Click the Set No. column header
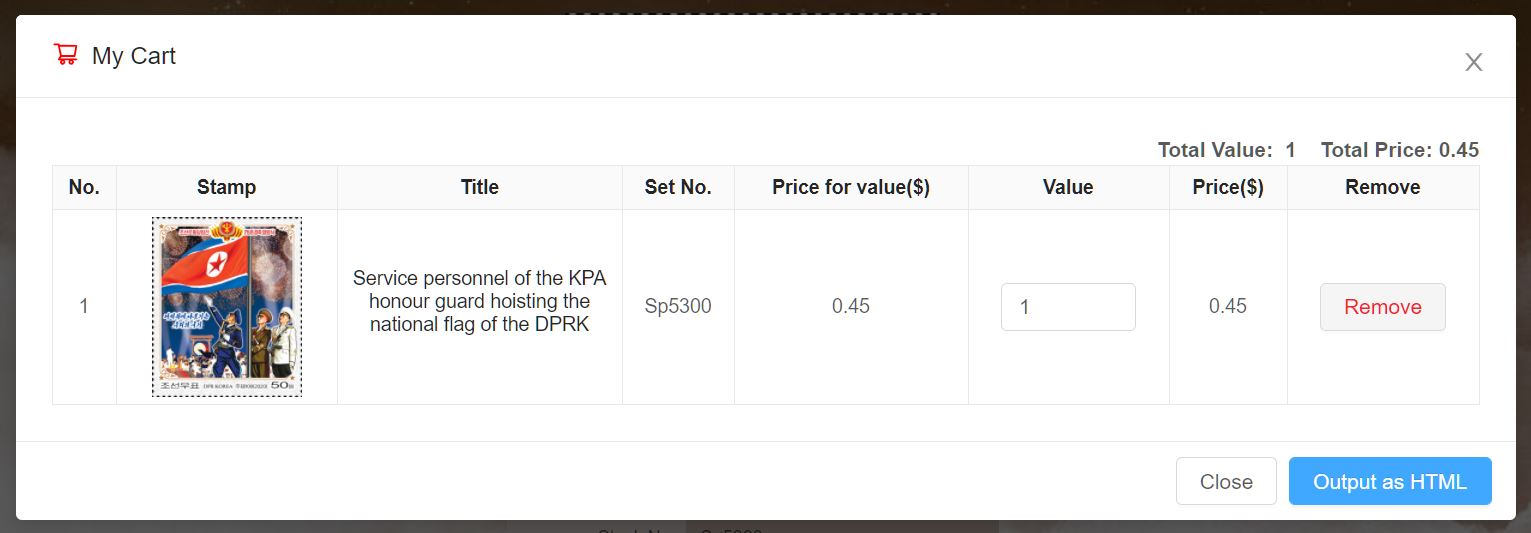This screenshot has height=533, width=1531. [x=678, y=187]
